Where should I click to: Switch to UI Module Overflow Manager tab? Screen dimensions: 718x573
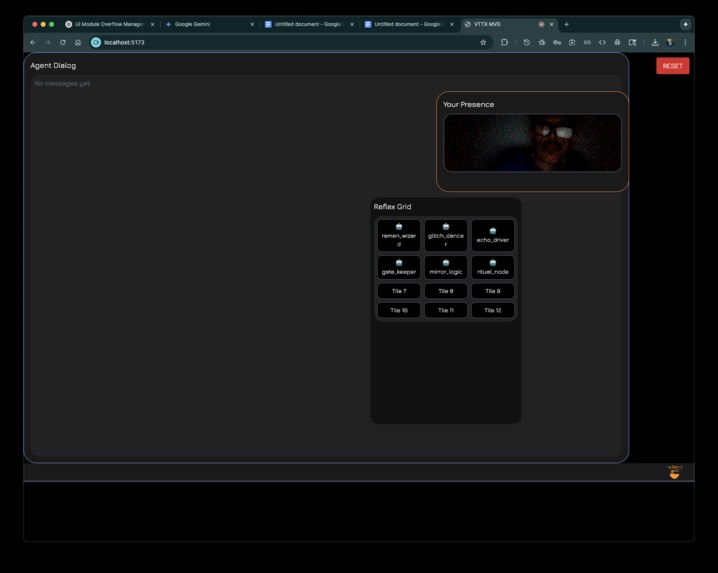click(x=110, y=24)
